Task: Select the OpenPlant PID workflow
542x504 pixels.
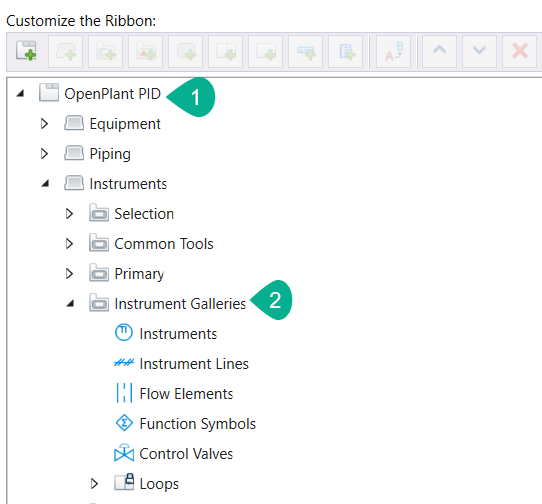Action: [112, 94]
